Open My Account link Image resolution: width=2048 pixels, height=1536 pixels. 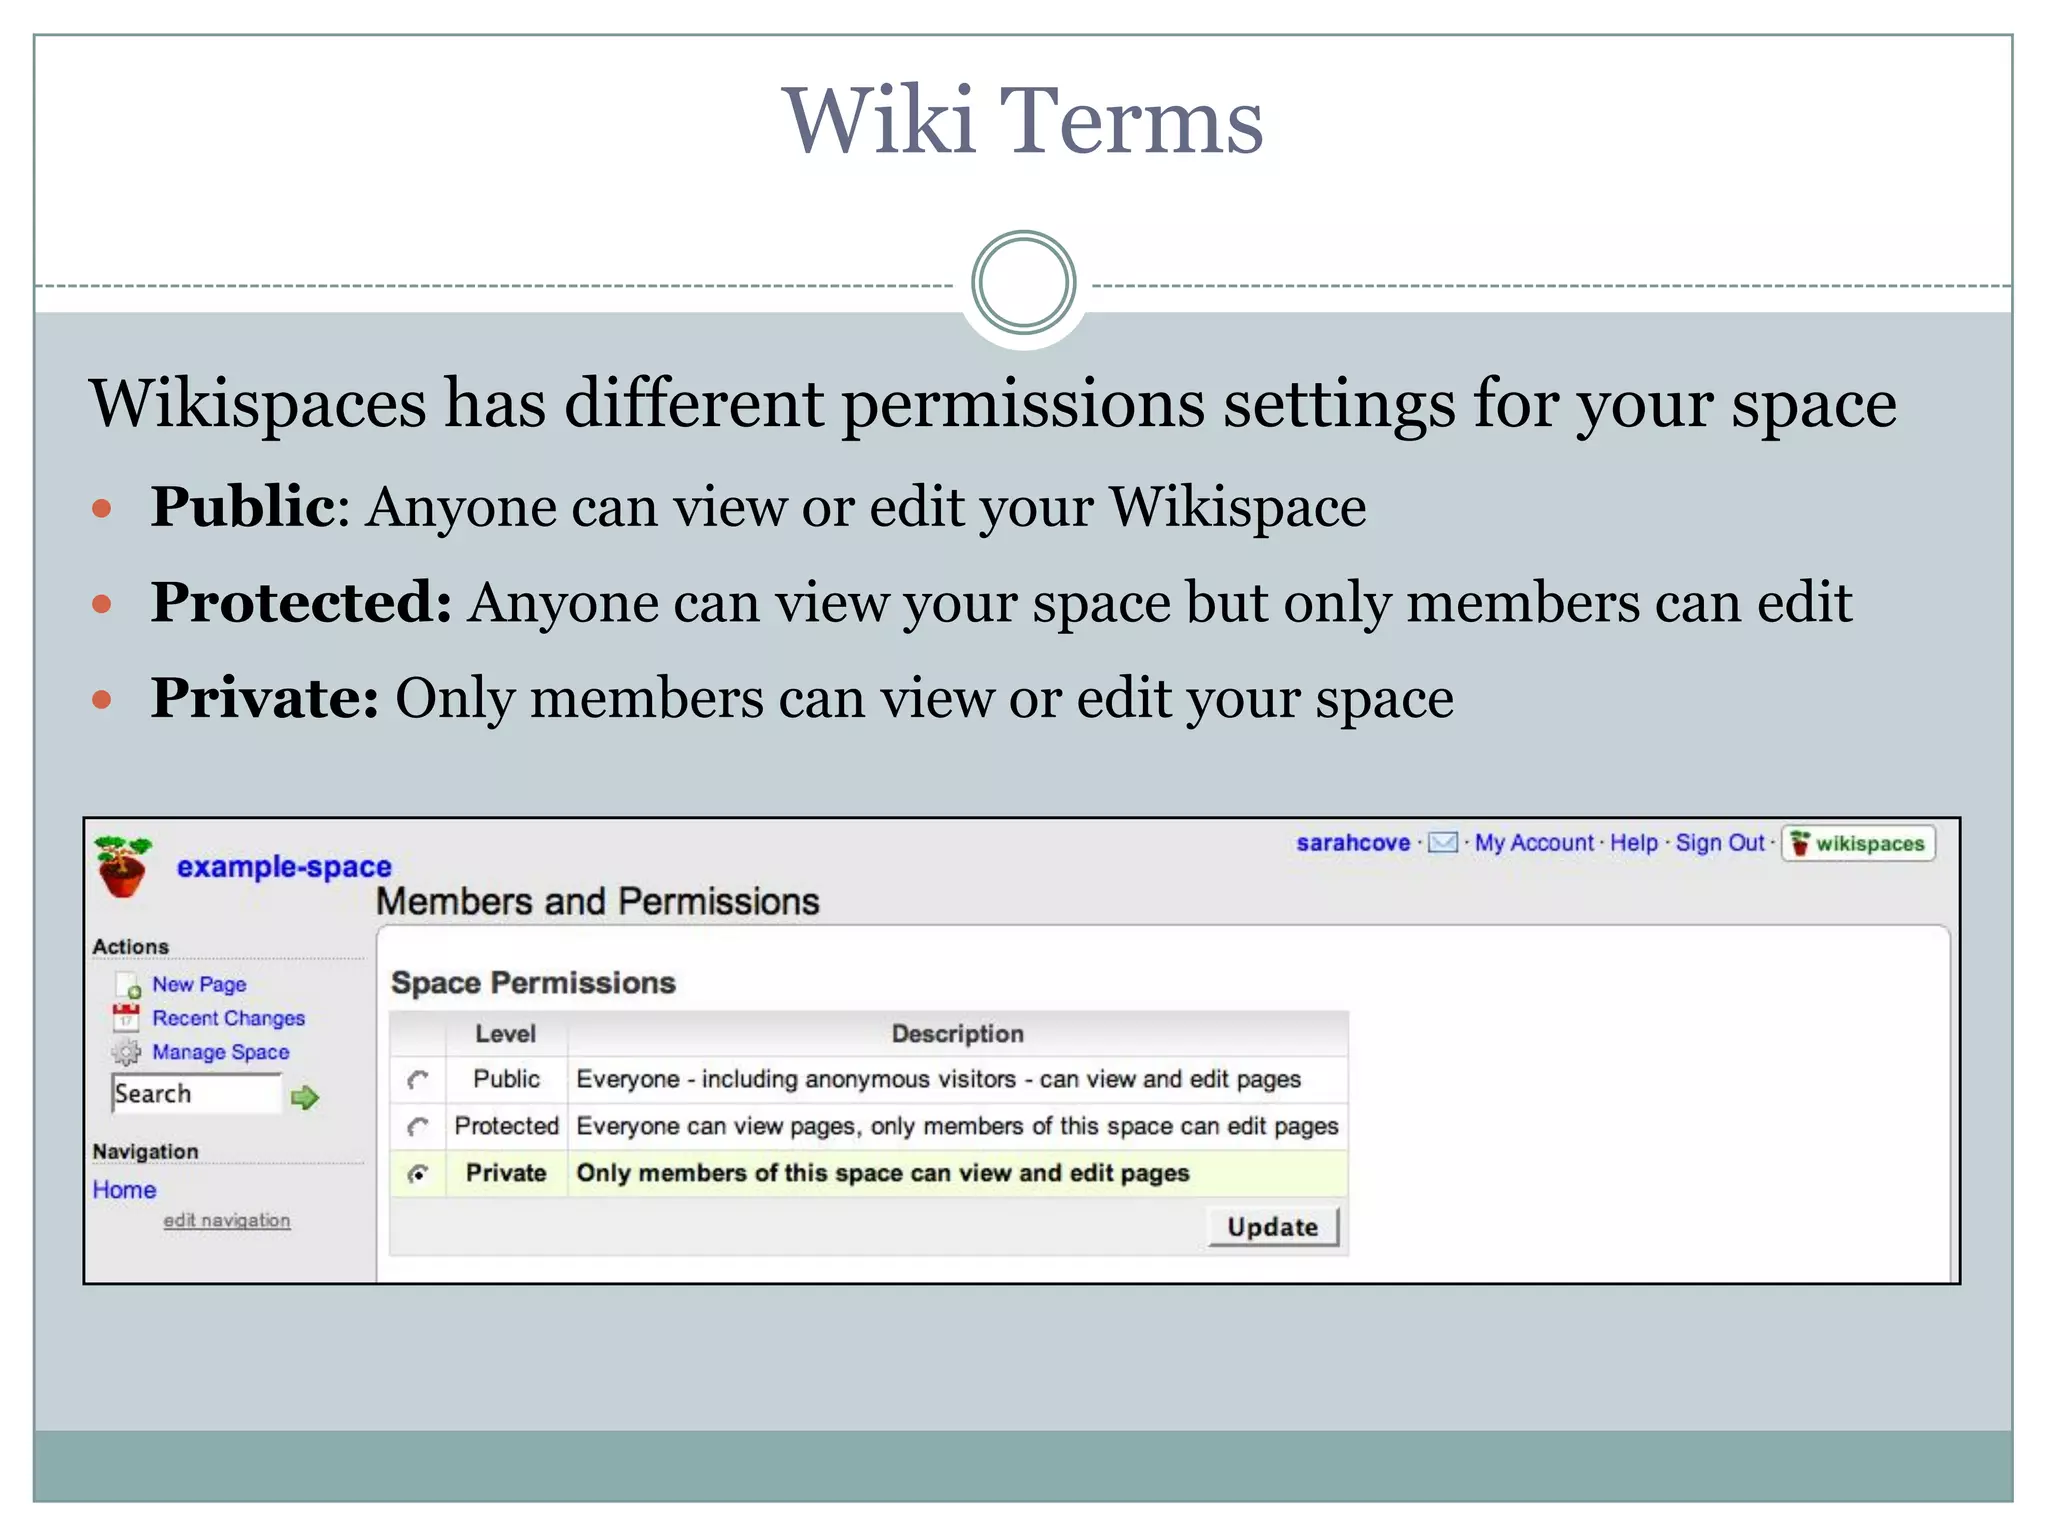[1534, 843]
